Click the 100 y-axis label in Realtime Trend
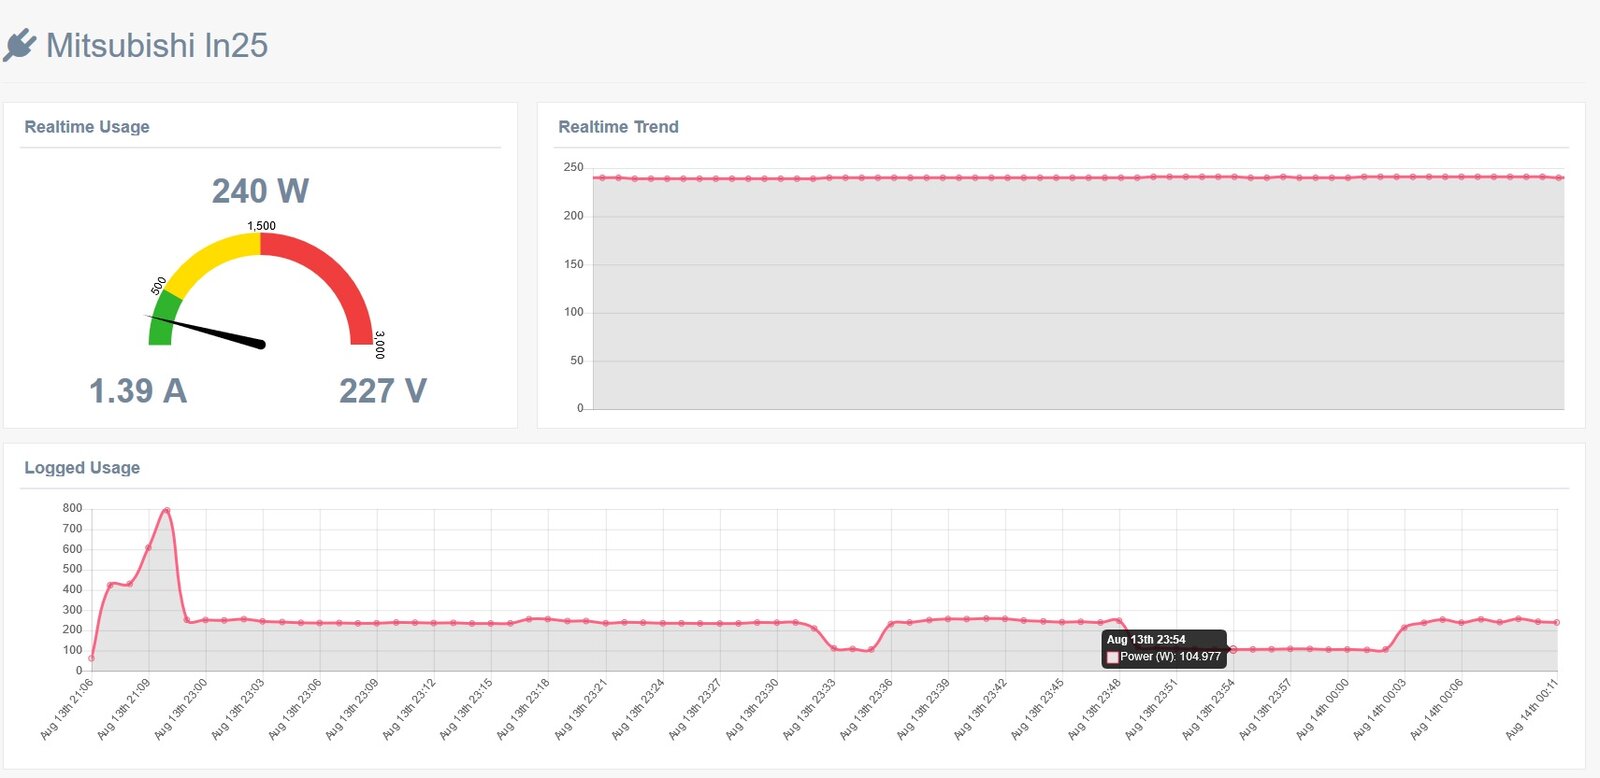The width and height of the screenshot is (1600, 778). pyautogui.click(x=573, y=312)
